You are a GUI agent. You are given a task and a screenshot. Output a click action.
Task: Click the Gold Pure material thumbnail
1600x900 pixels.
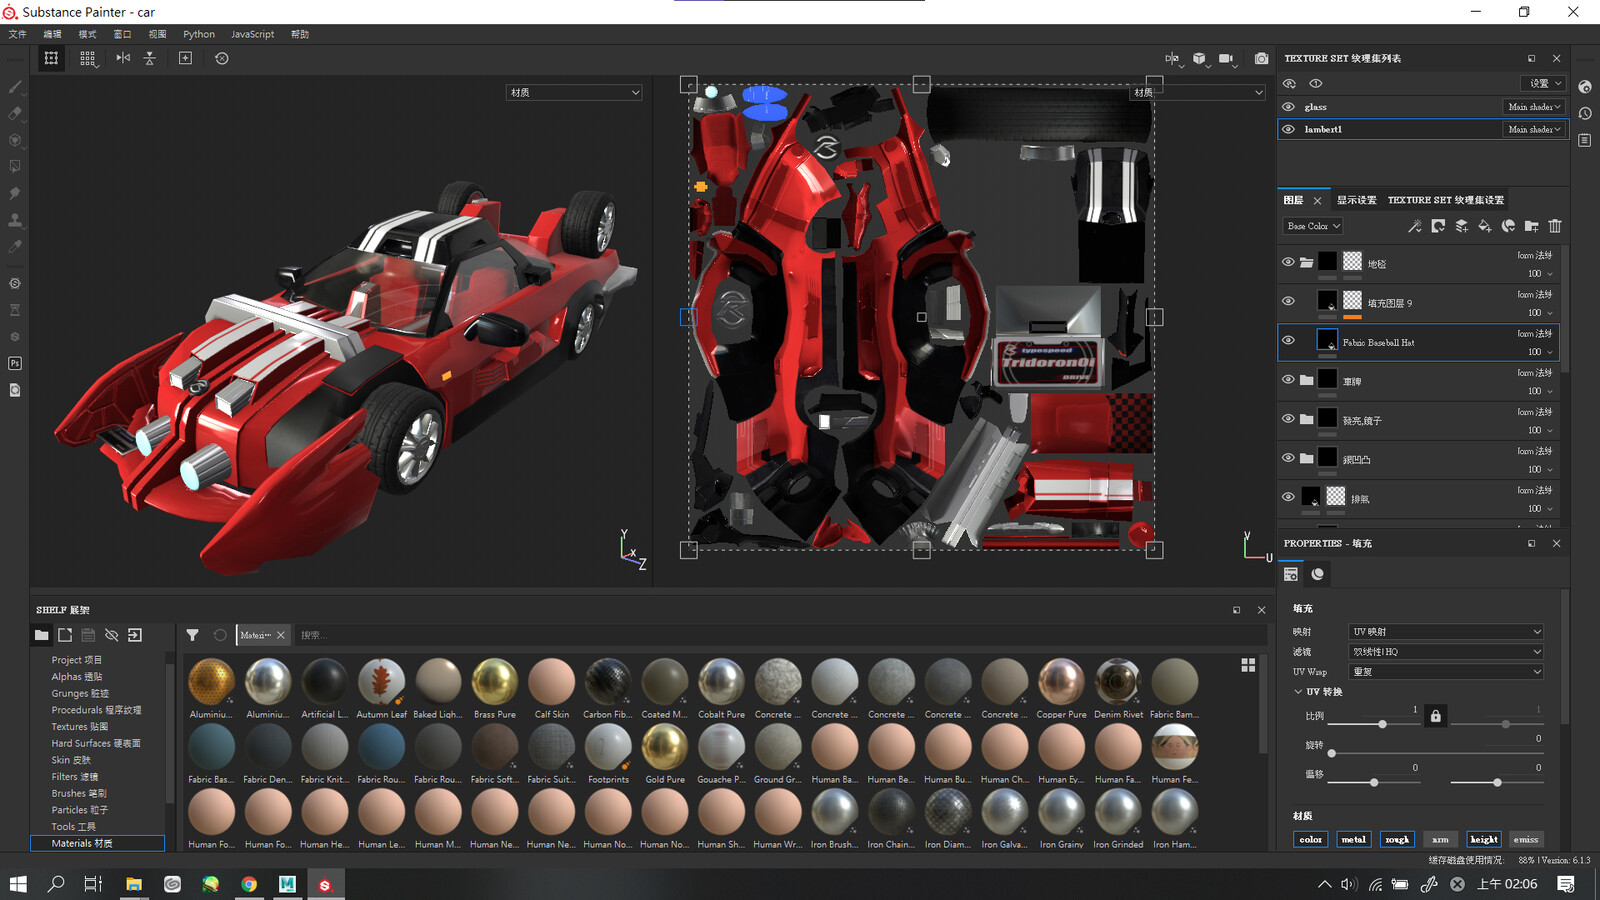(x=664, y=745)
